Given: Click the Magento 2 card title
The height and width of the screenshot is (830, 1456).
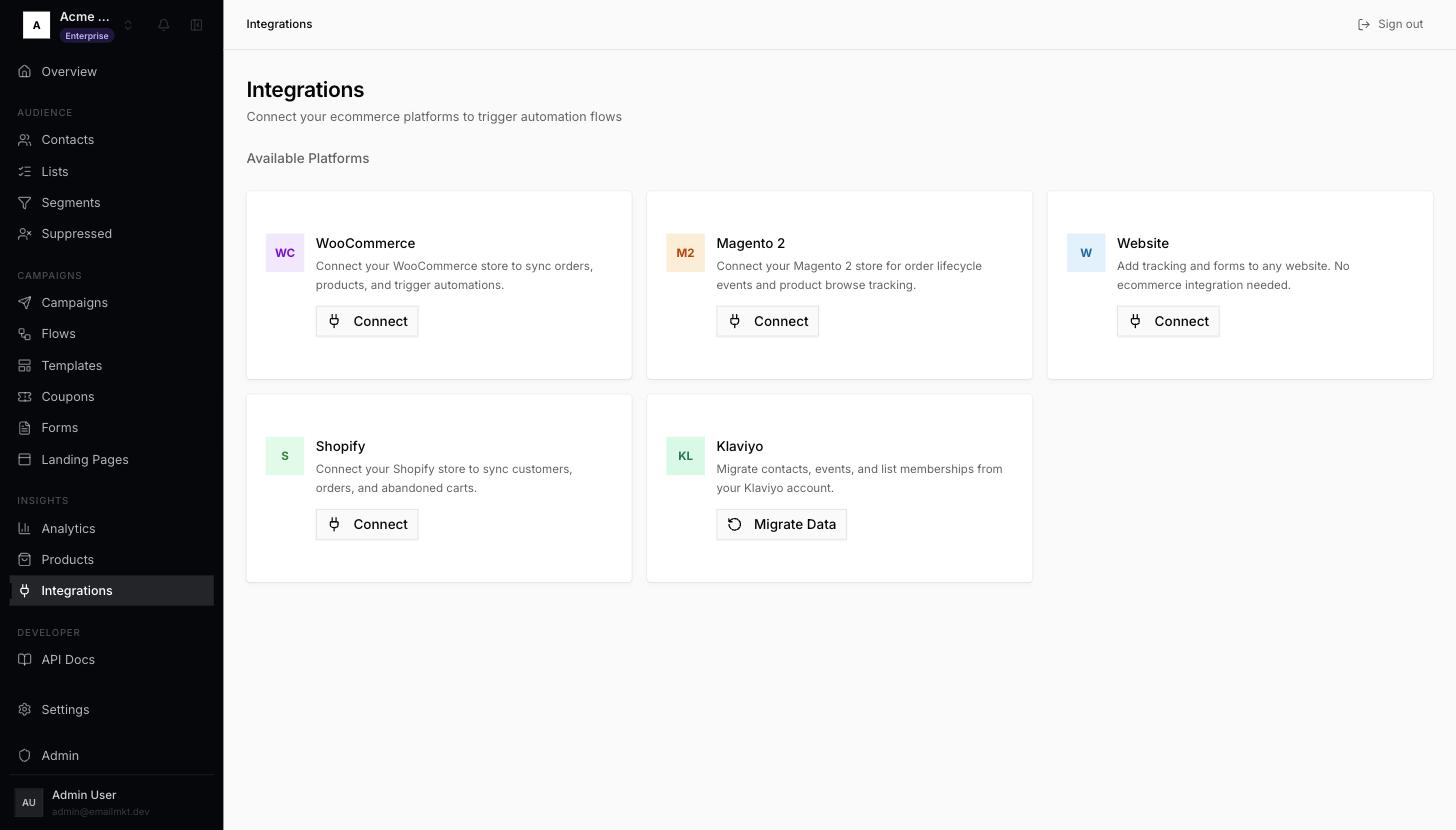Looking at the screenshot, I should (751, 243).
